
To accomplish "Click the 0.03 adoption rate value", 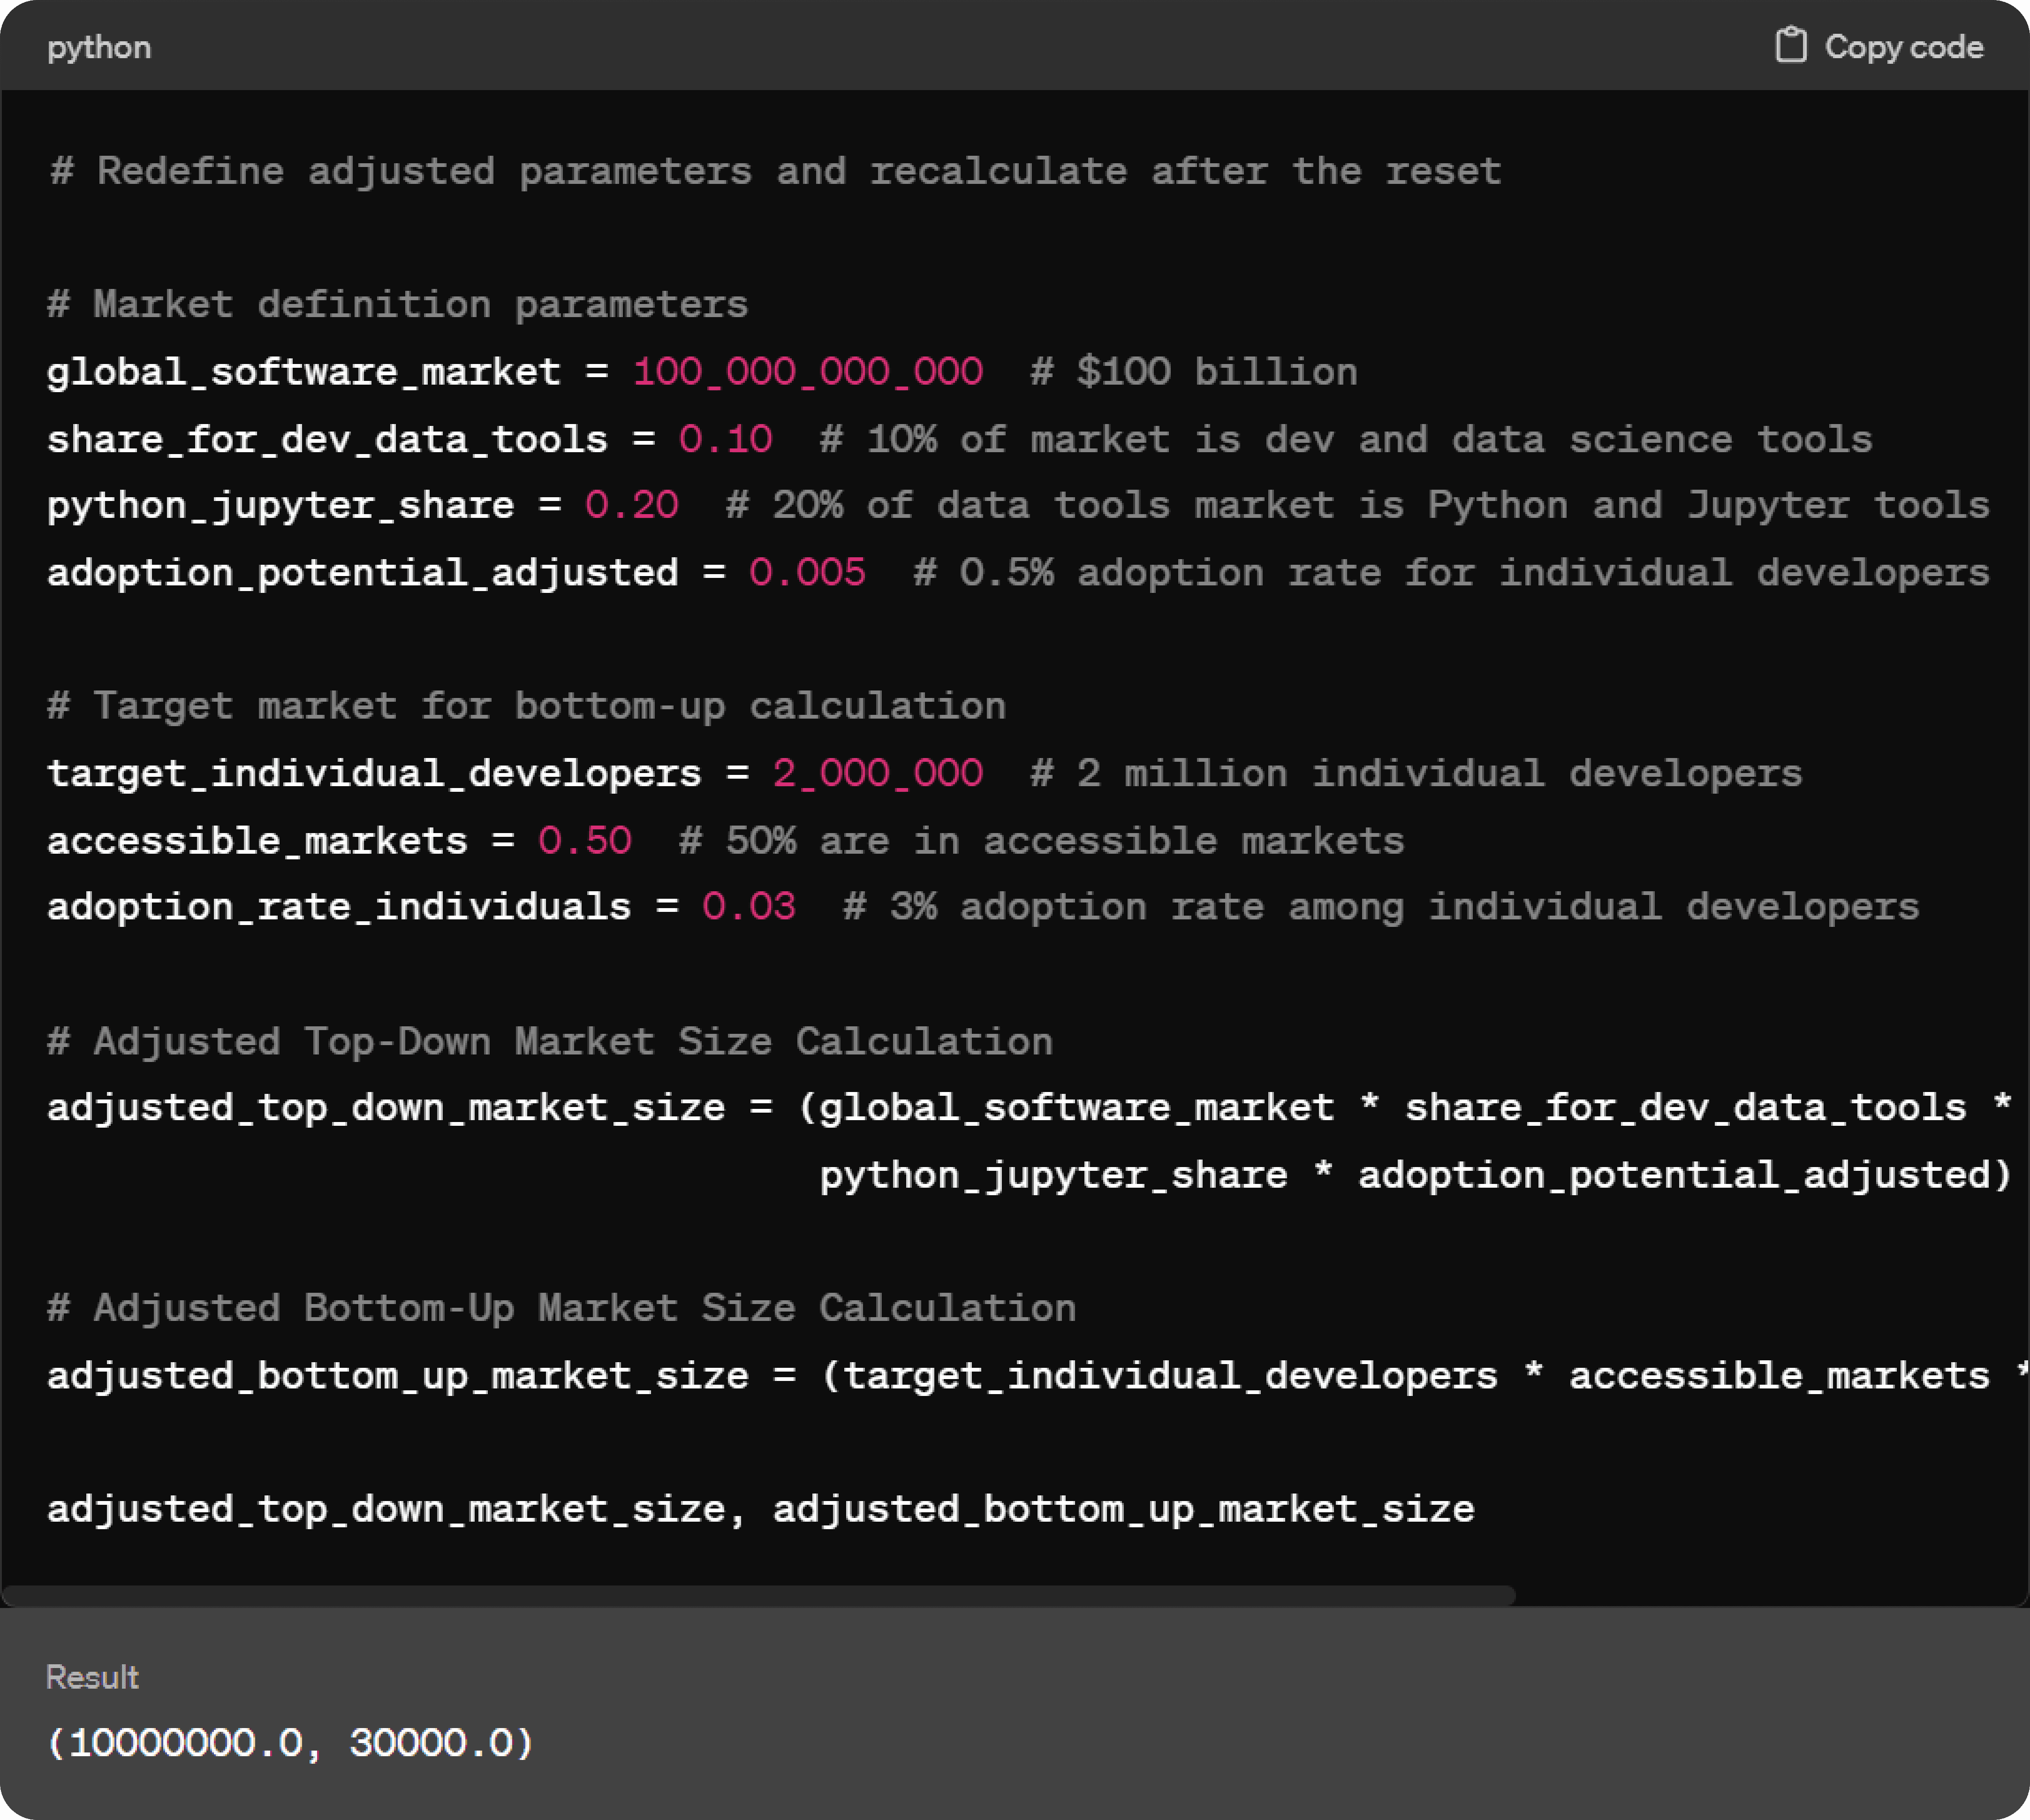I will 748,907.
